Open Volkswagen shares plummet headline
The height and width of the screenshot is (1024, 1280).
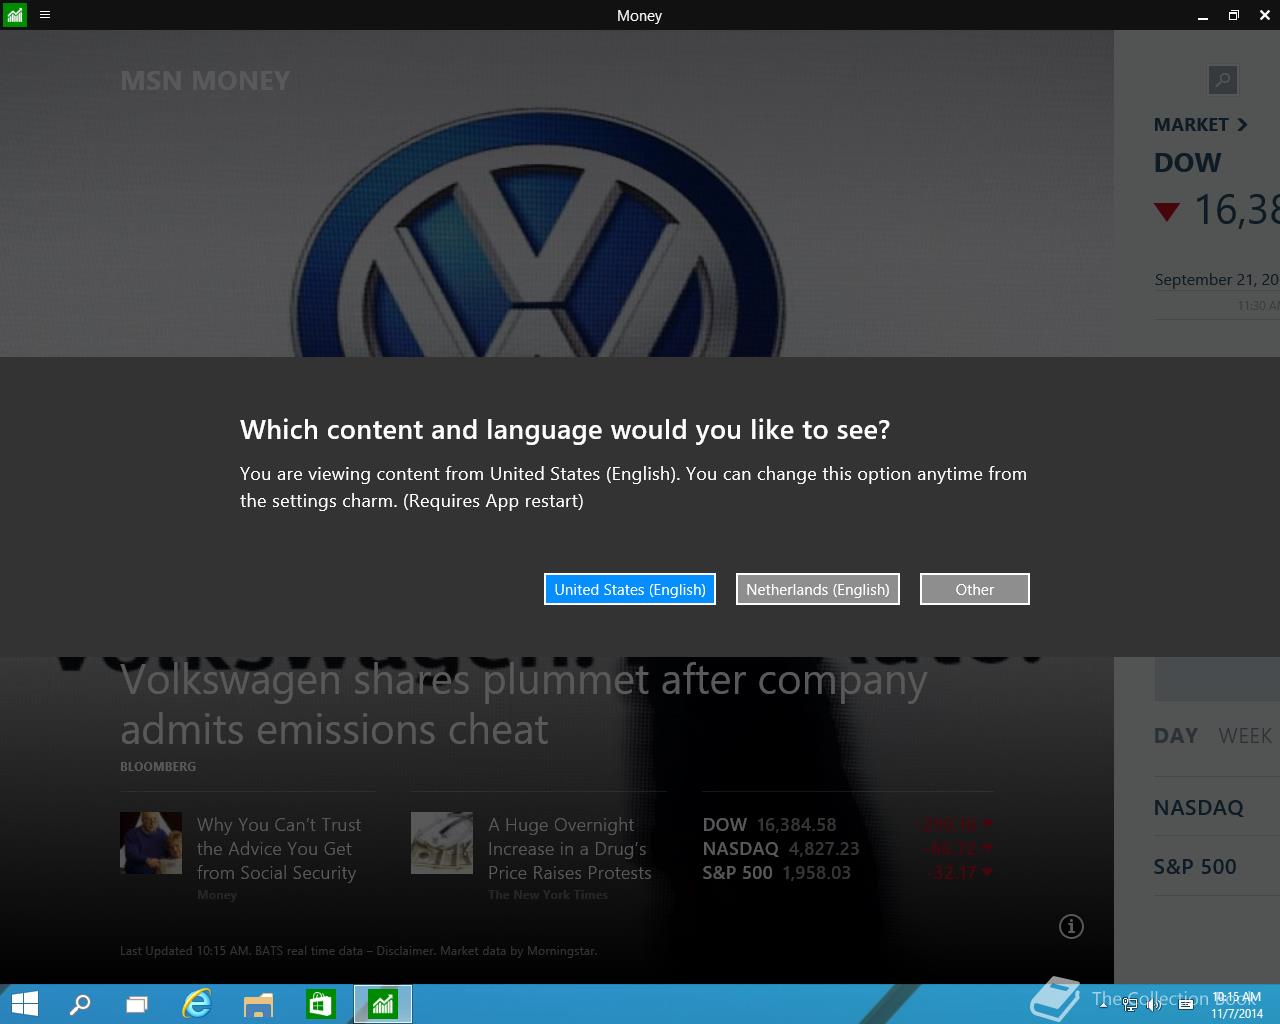pos(523,704)
